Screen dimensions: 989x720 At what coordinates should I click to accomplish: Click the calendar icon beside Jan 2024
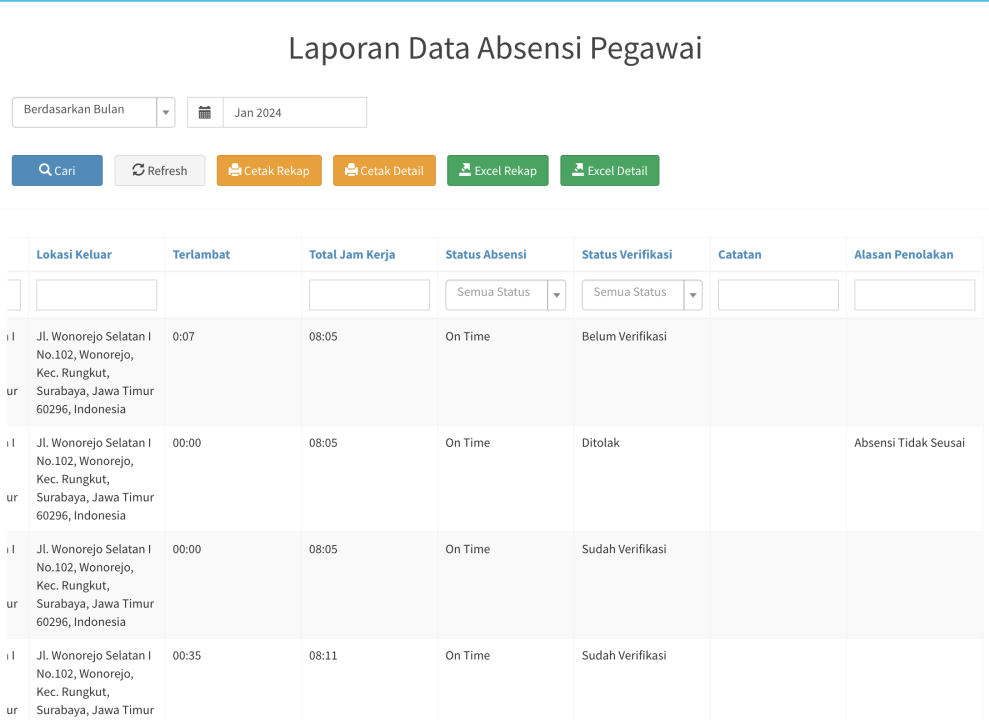205,113
